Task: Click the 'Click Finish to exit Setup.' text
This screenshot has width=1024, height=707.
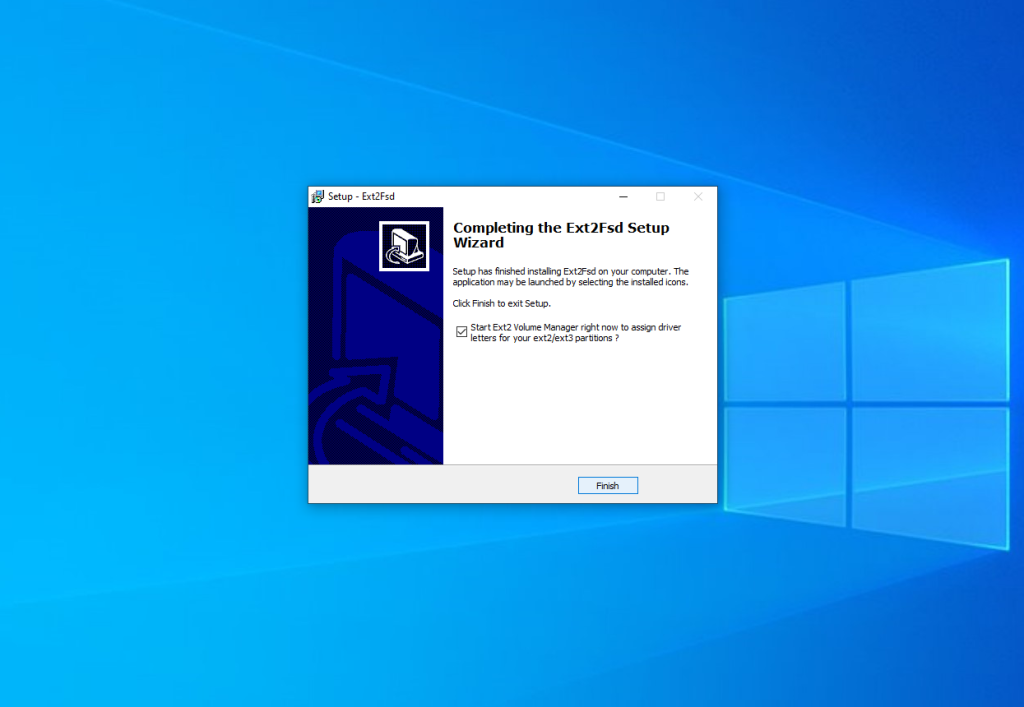Action: pyautogui.click(x=501, y=303)
